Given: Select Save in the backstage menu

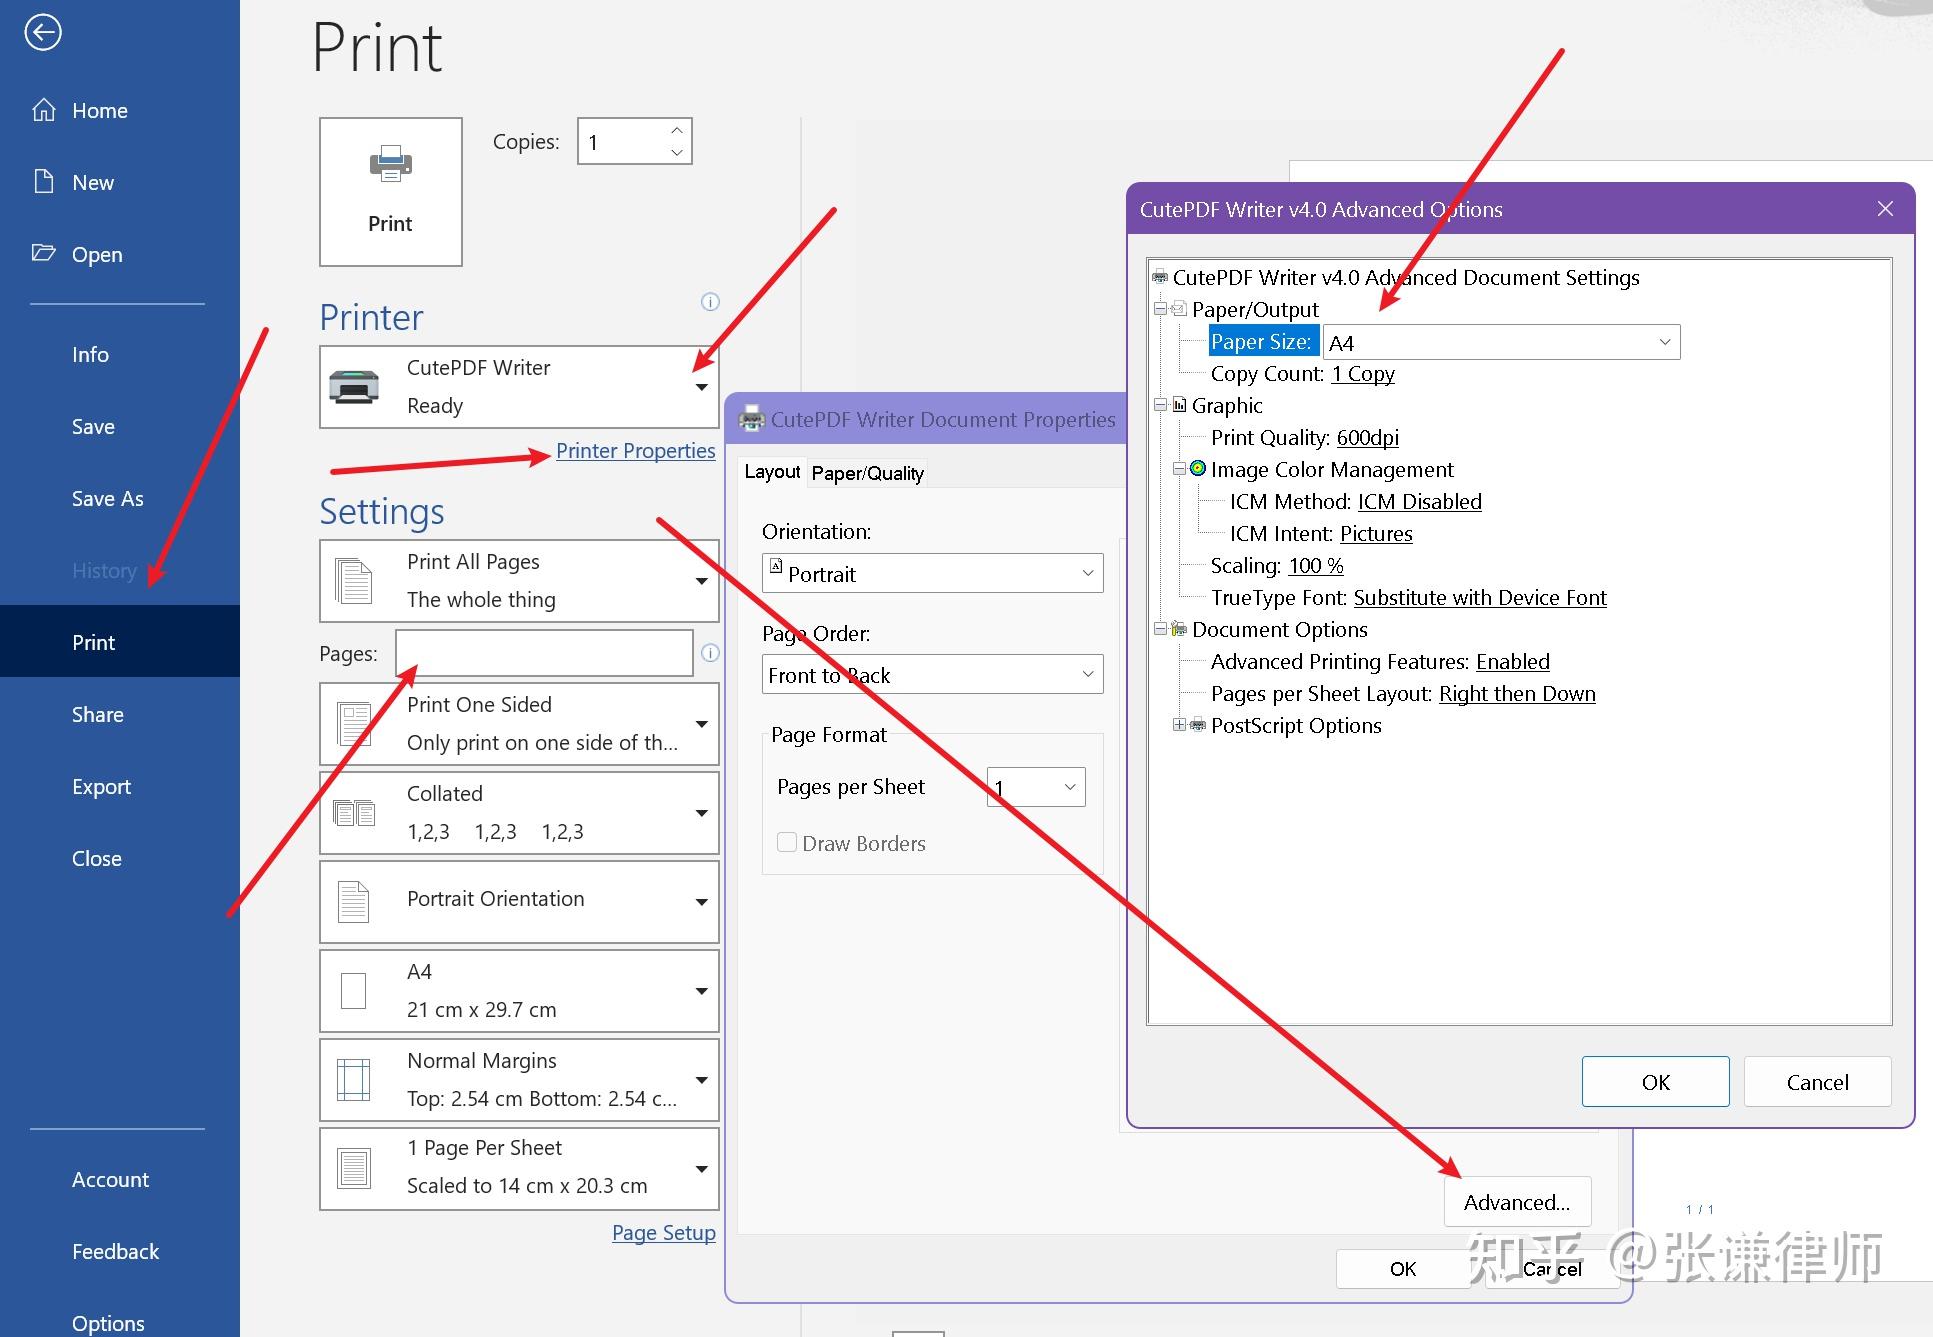Looking at the screenshot, I should pos(120,426).
